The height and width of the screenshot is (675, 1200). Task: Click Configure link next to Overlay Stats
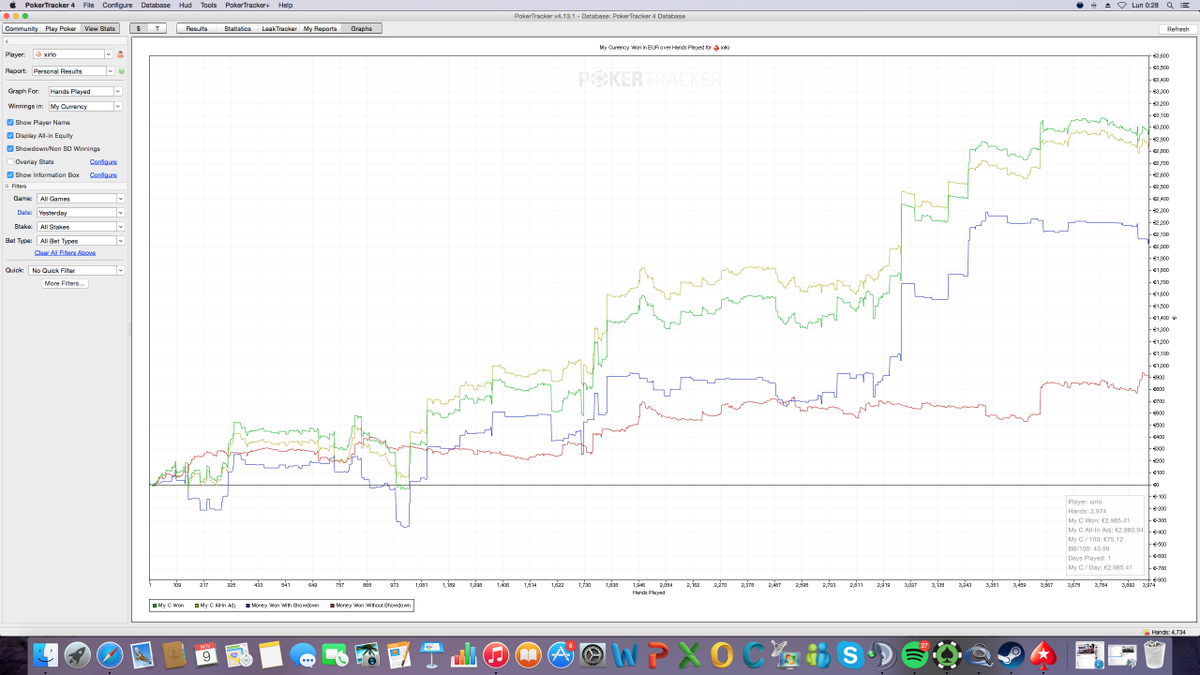click(103, 162)
